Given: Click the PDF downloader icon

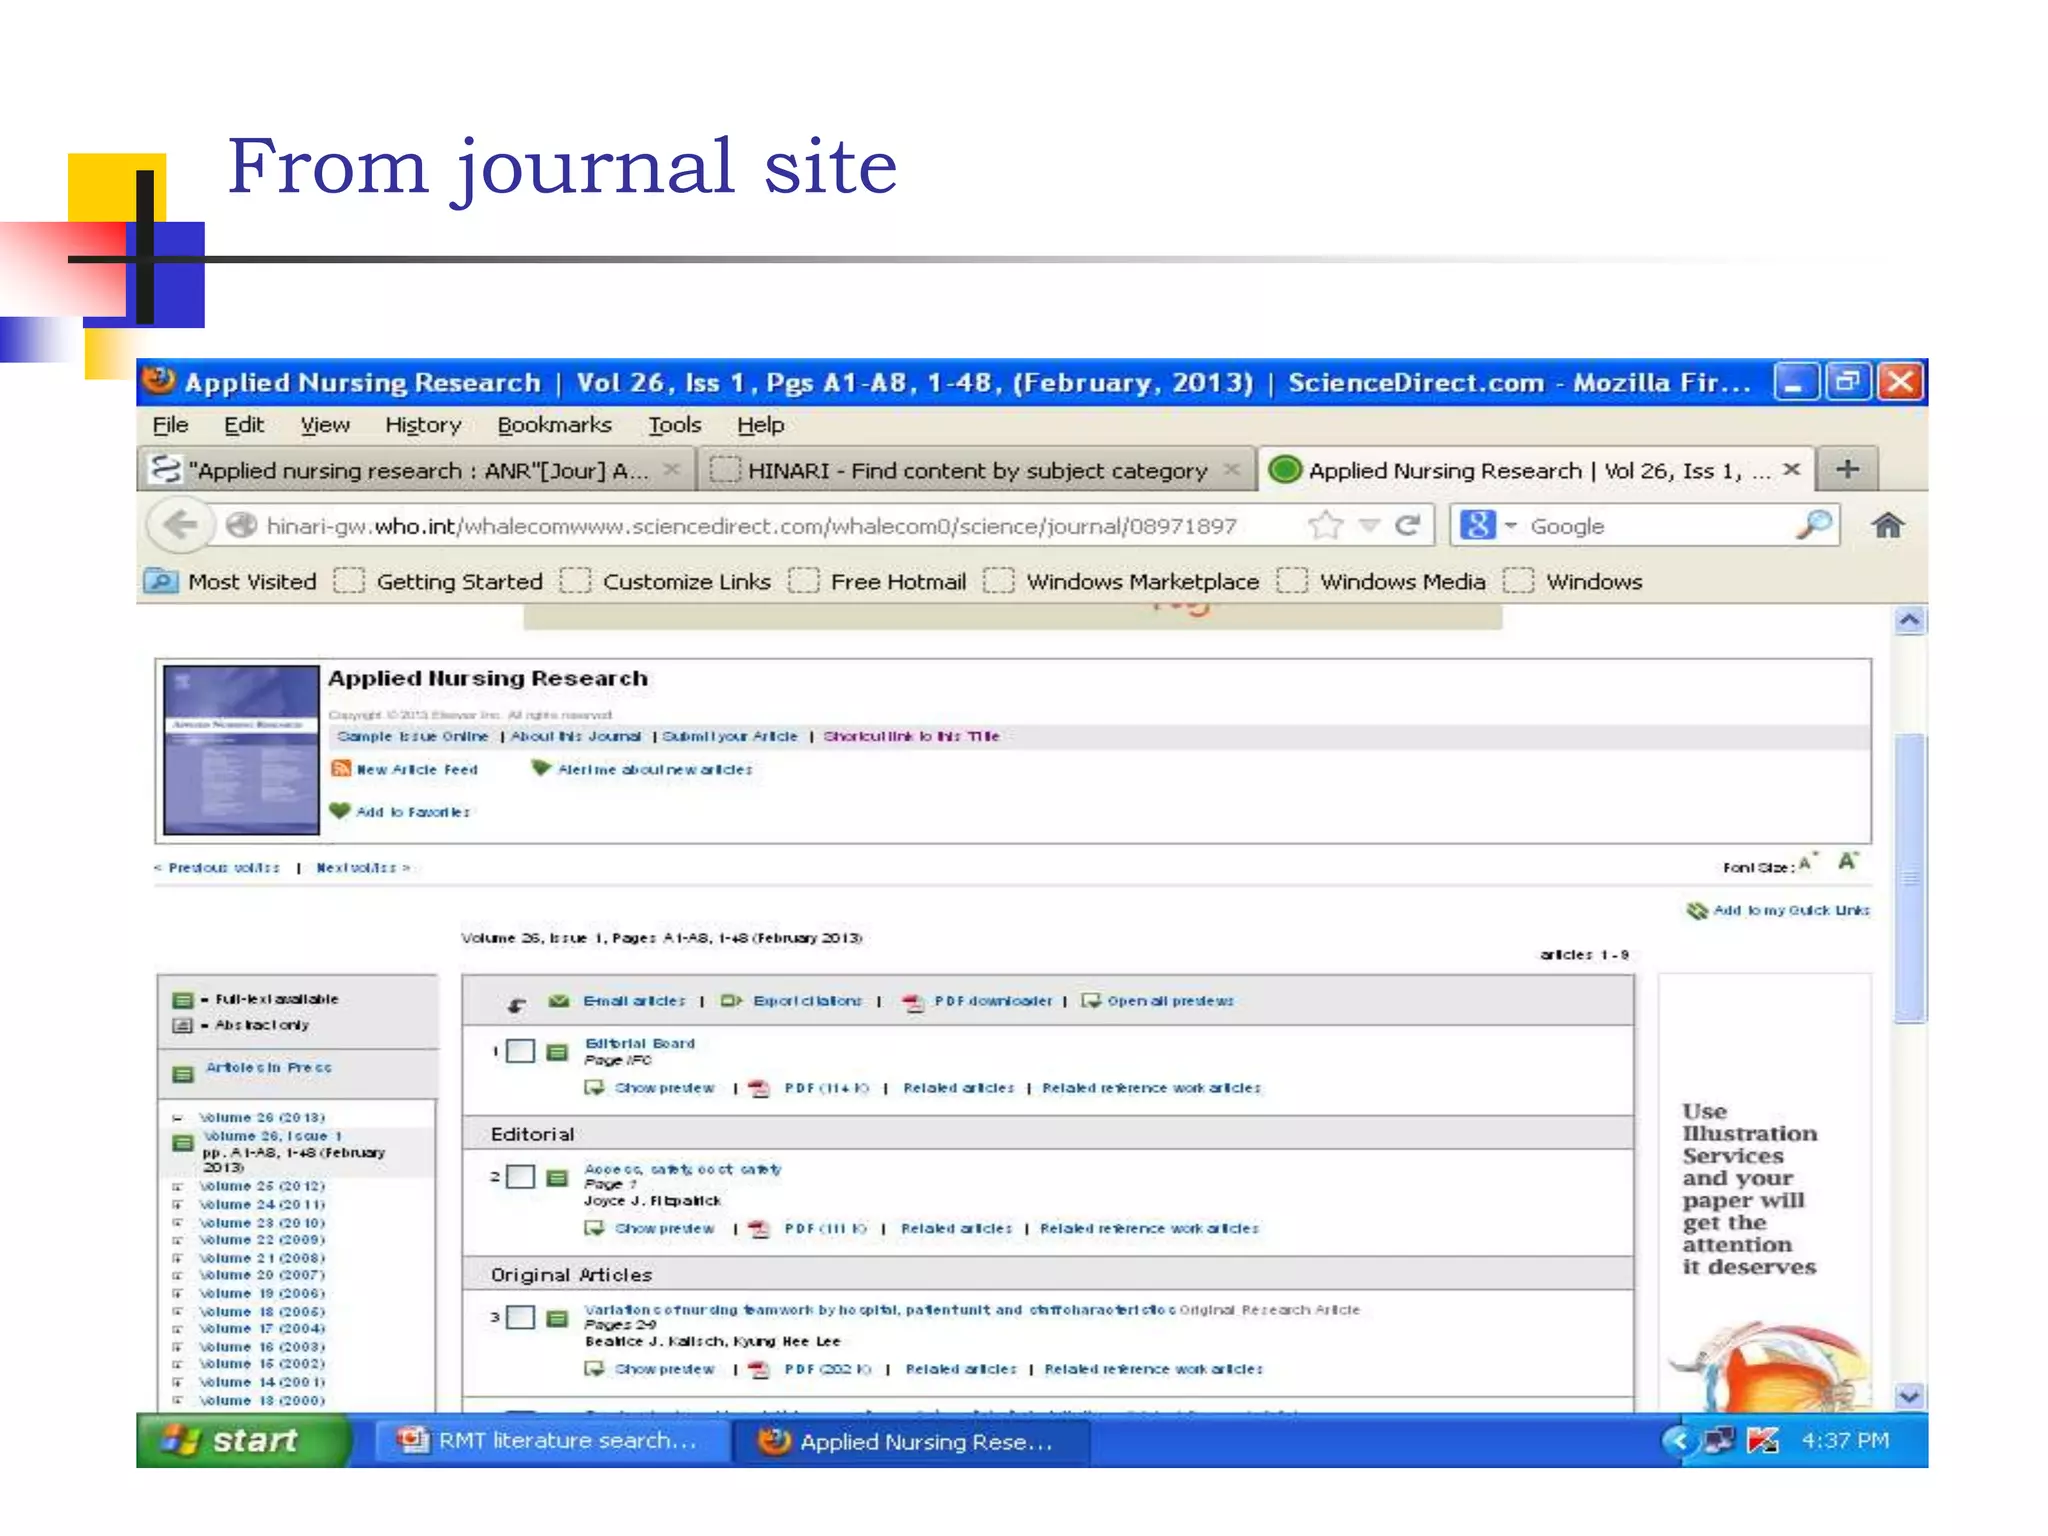Looking at the screenshot, I should (x=913, y=1002).
